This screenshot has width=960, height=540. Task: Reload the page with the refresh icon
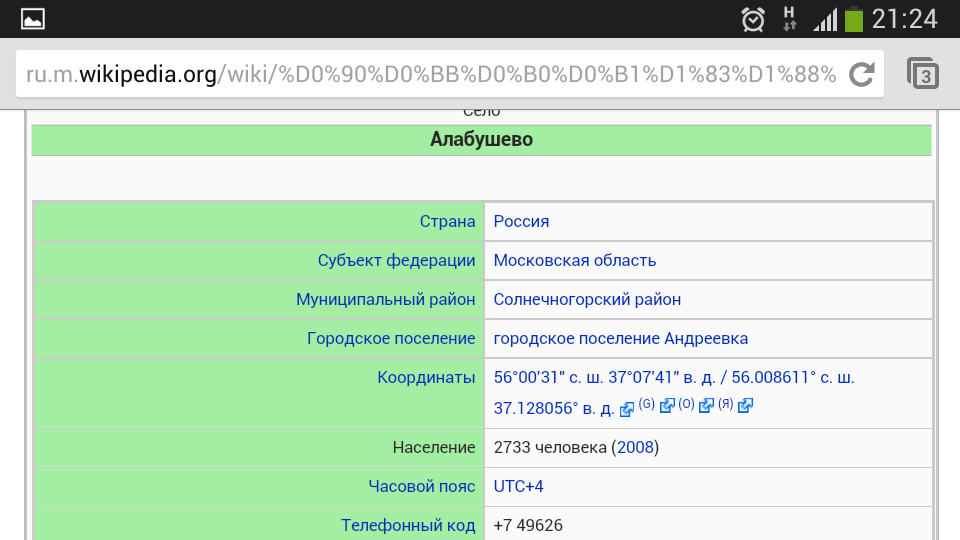tap(861, 75)
